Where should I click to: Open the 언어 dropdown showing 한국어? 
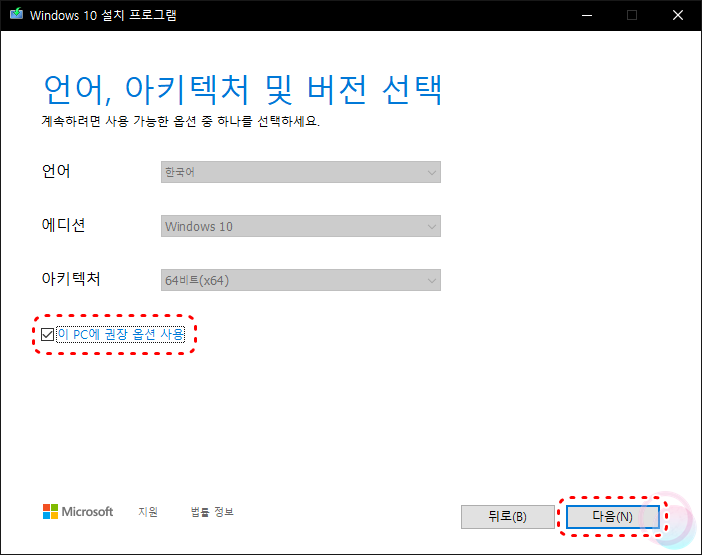tap(300, 172)
